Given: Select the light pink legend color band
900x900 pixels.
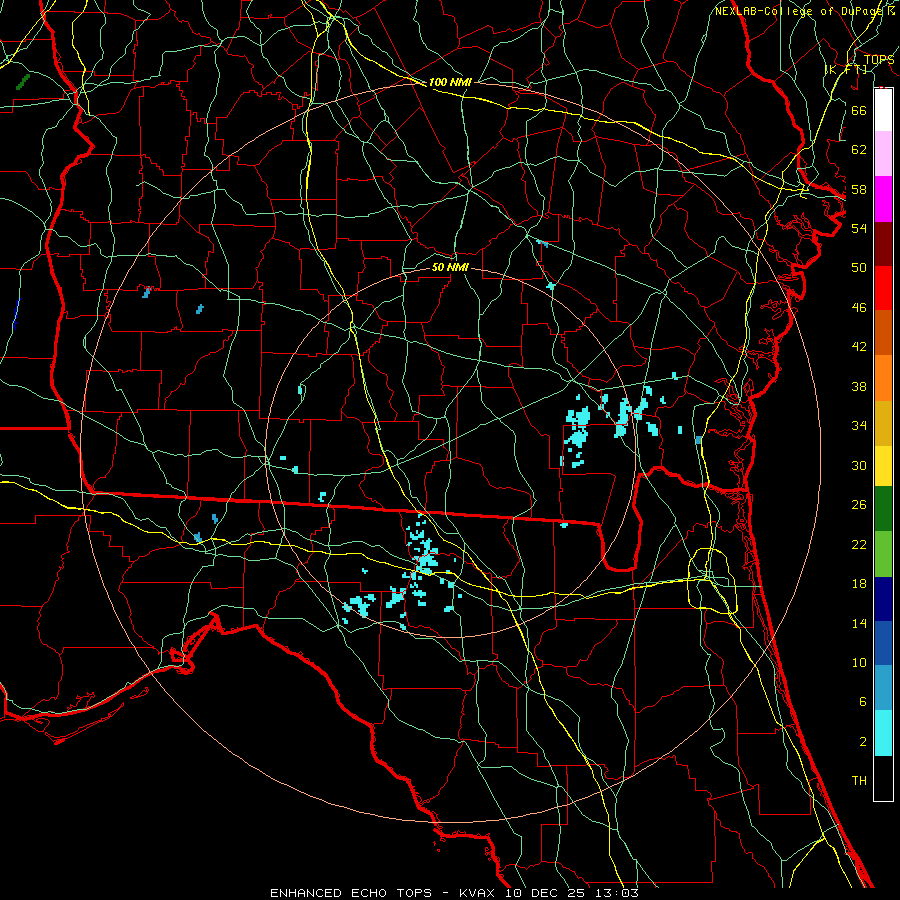Looking at the screenshot, I should [883, 154].
